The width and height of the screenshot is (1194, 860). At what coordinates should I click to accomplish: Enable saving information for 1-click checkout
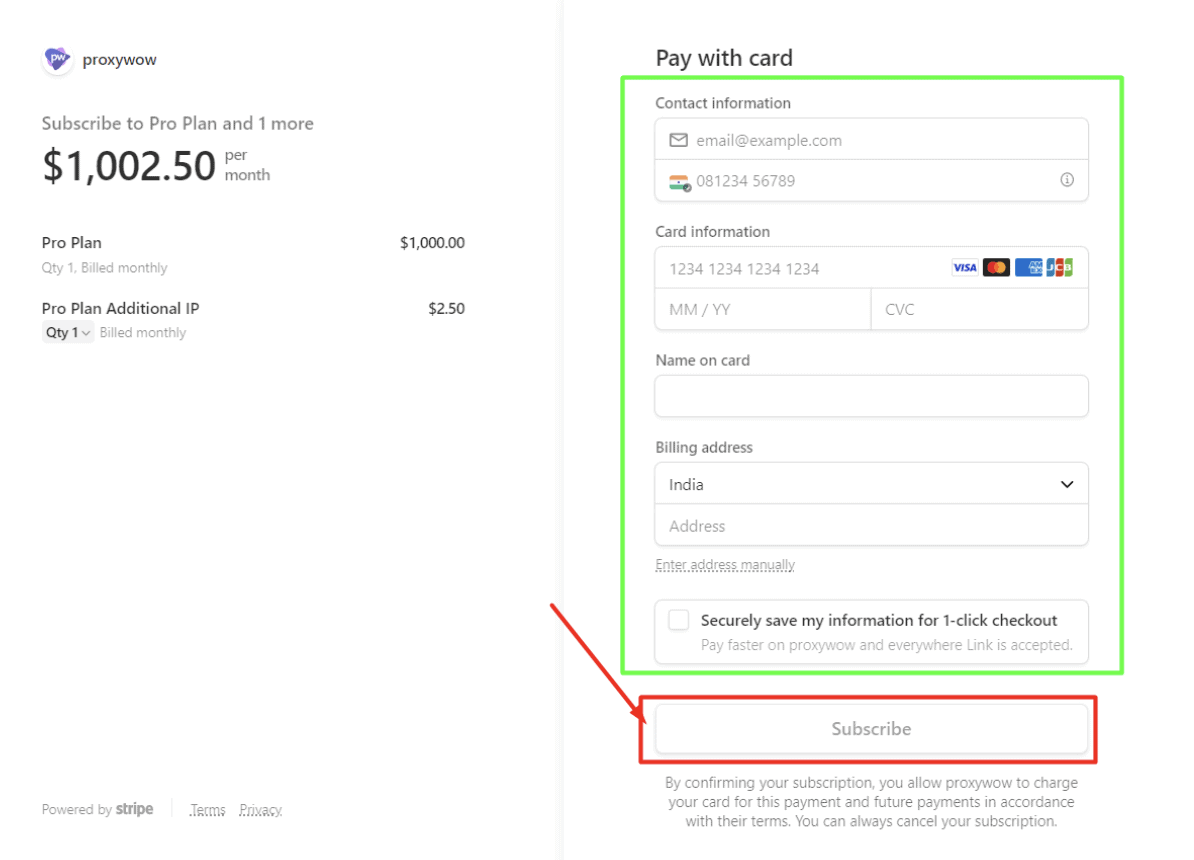679,620
